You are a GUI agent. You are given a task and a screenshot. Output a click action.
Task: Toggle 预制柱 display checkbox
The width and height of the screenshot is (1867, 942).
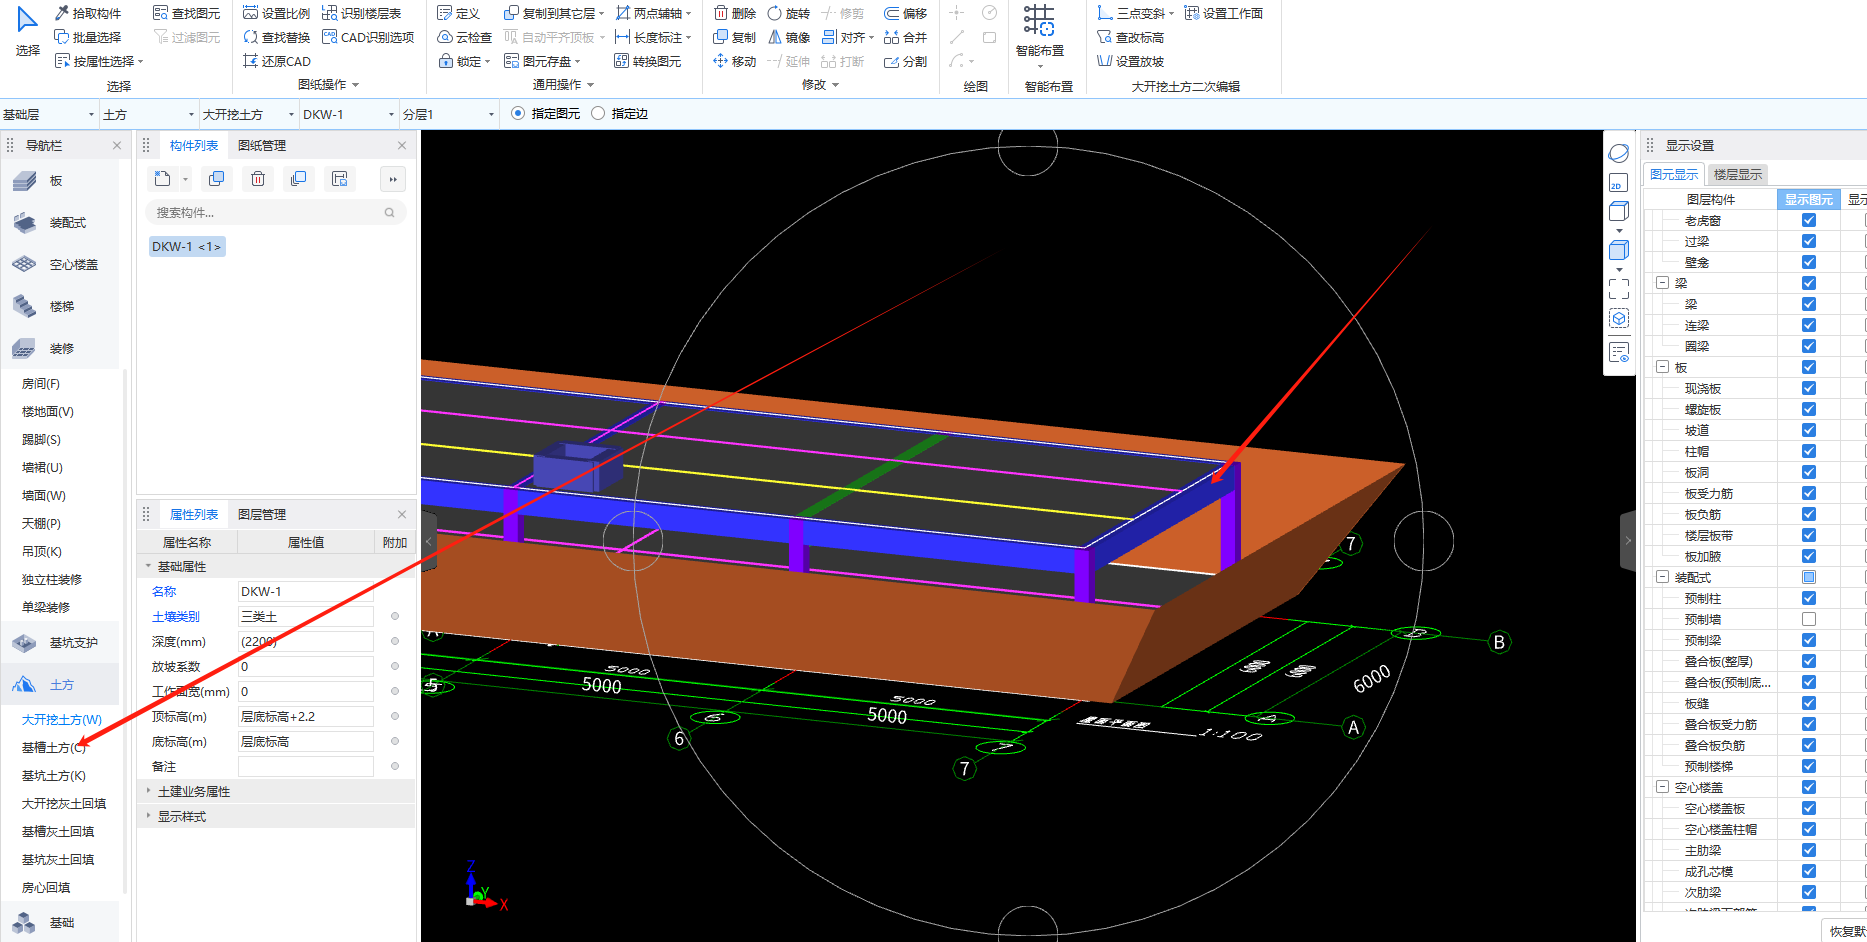click(1809, 598)
